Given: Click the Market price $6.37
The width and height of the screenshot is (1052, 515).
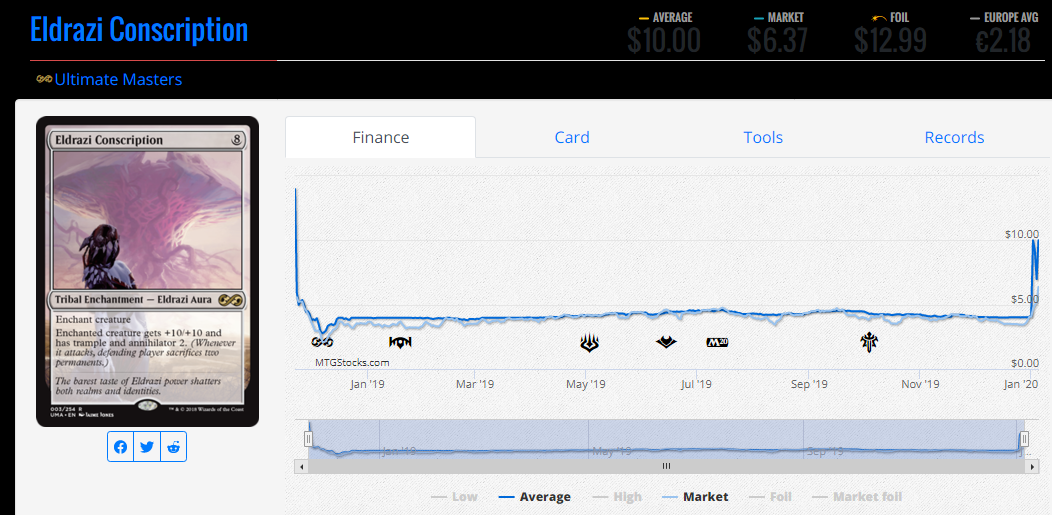Looking at the screenshot, I should 778,41.
